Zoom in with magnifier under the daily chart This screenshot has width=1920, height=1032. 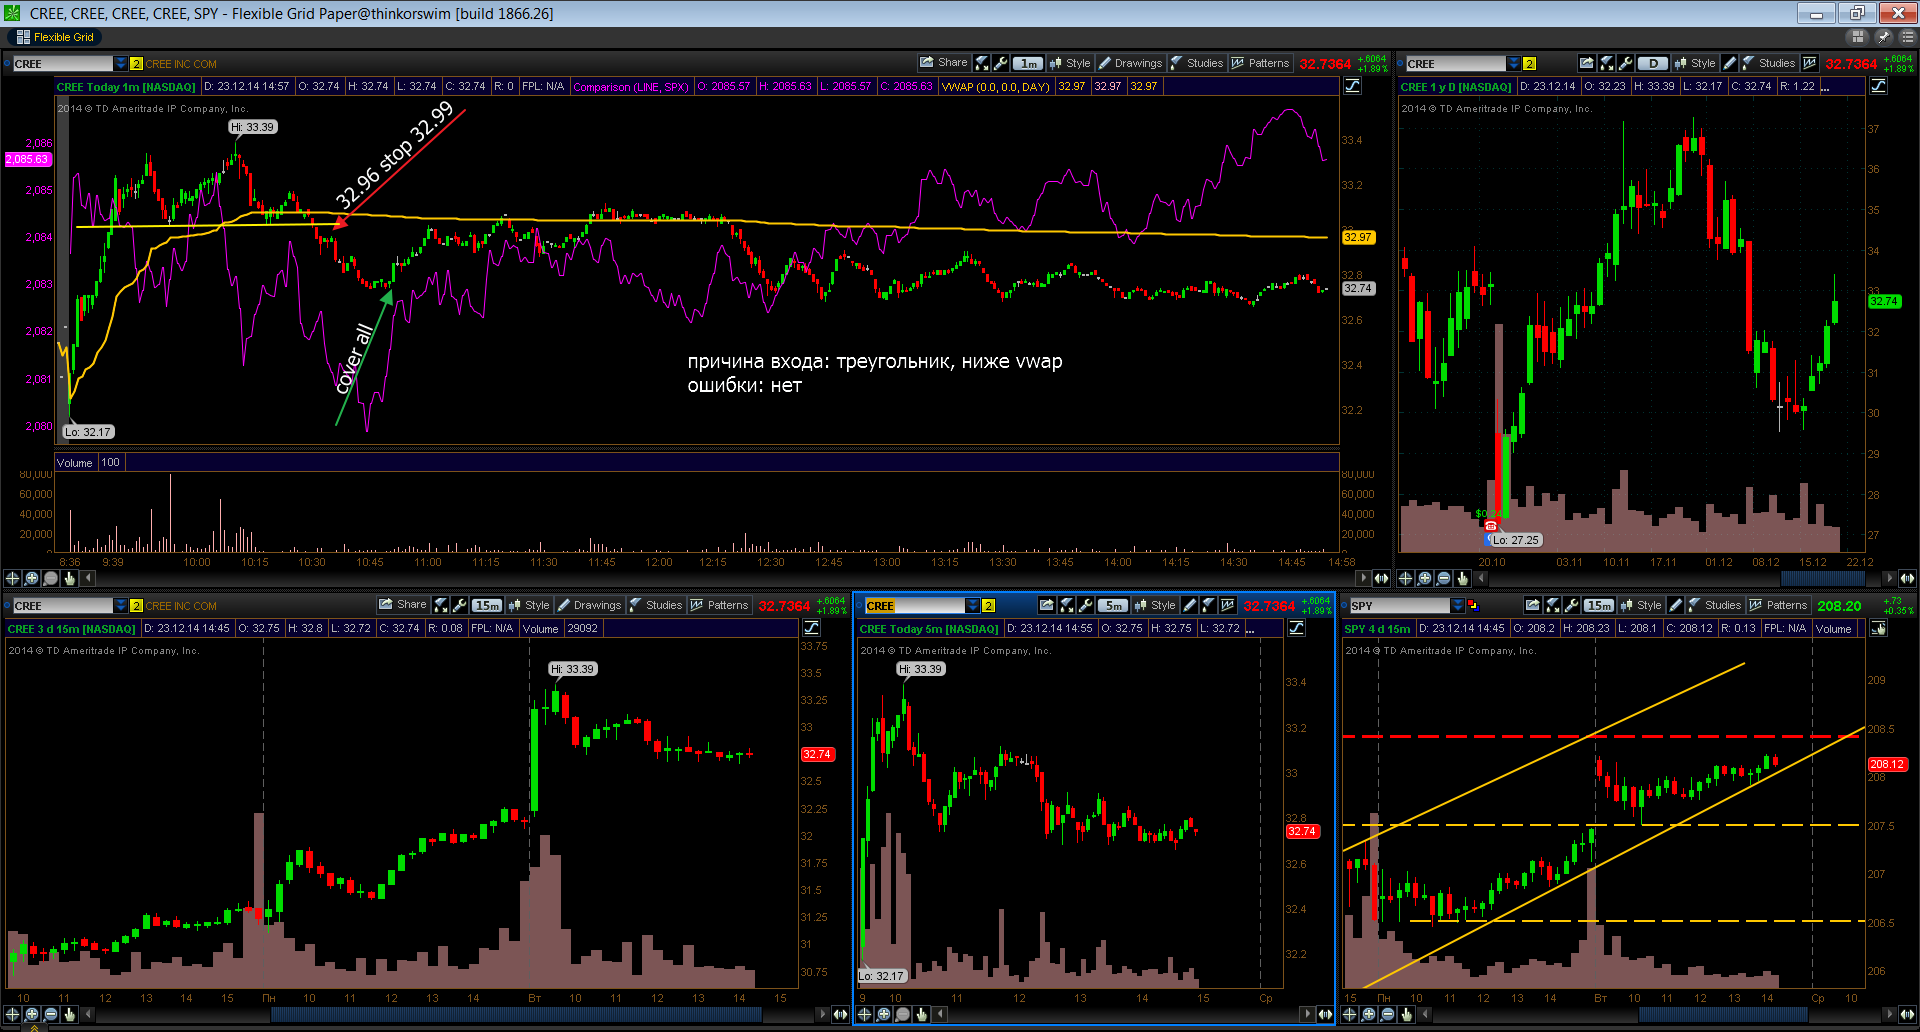click(x=1425, y=578)
